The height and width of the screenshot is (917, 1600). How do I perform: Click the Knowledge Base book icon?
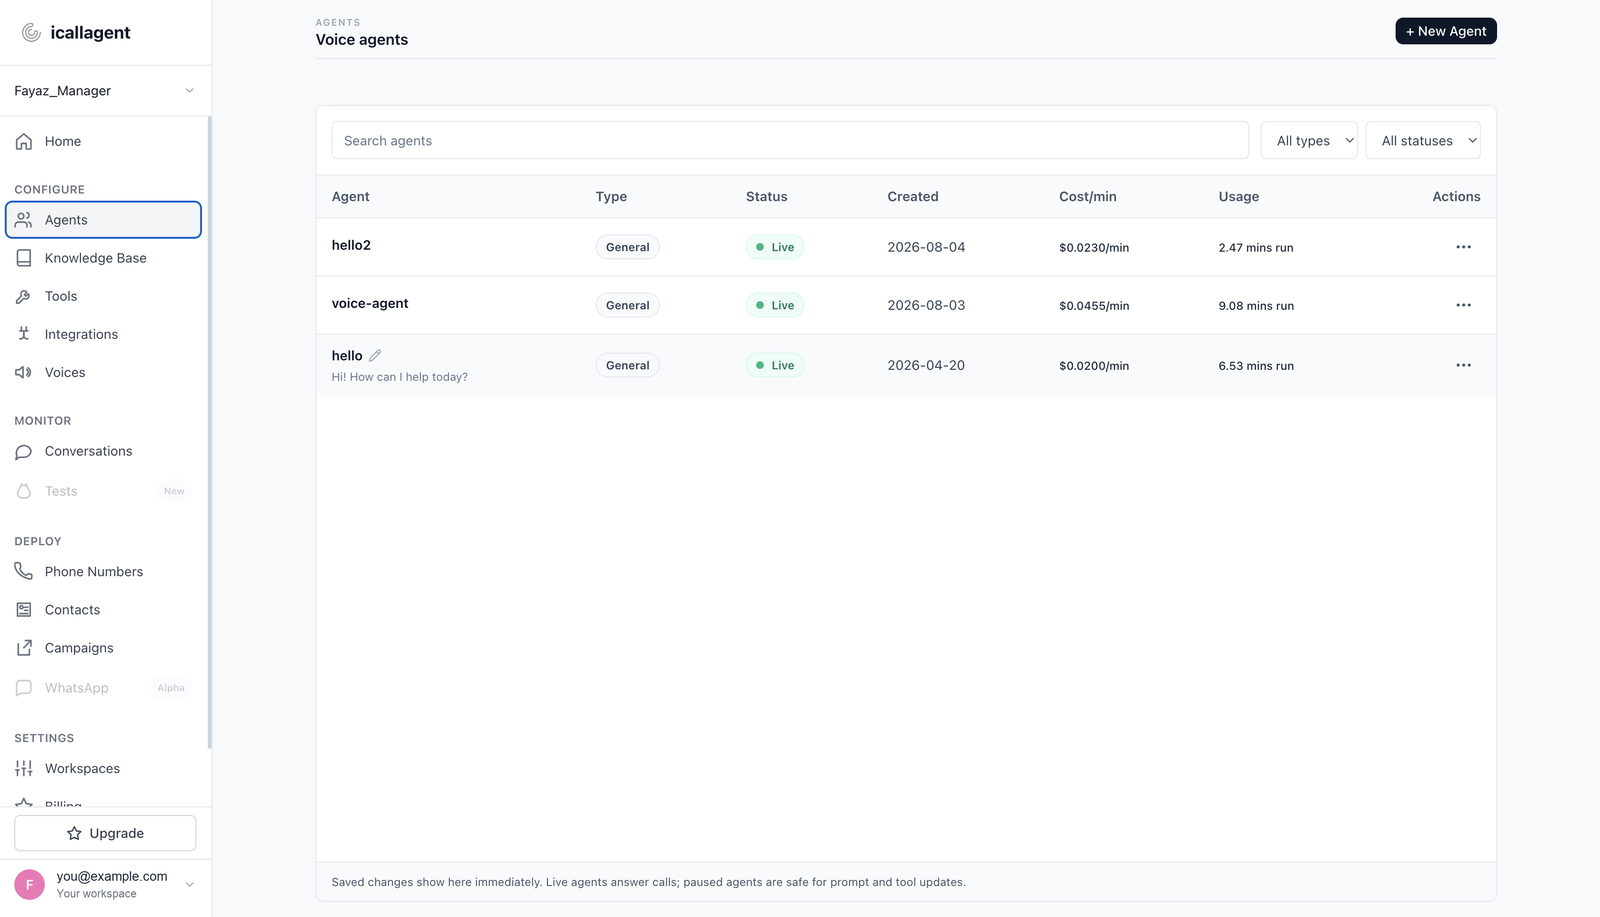[x=24, y=258]
